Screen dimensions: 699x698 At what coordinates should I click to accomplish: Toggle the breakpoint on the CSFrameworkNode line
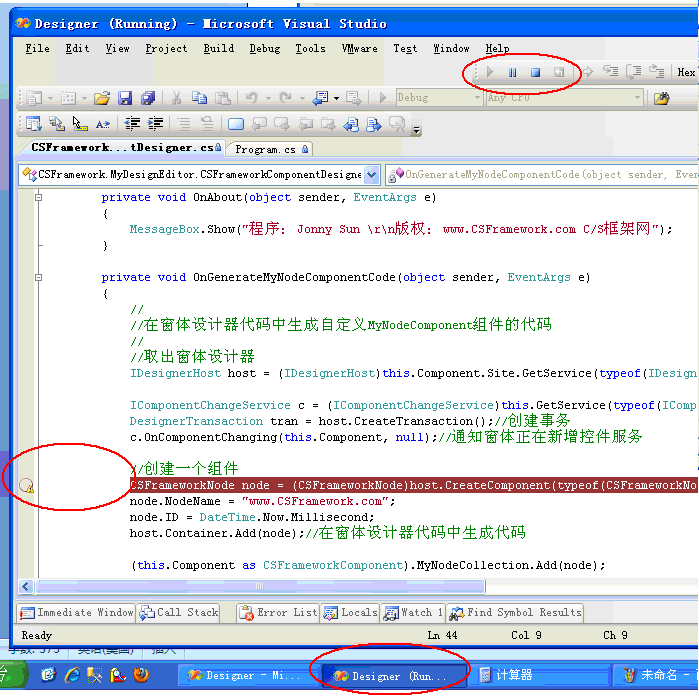pyautogui.click(x=27, y=486)
